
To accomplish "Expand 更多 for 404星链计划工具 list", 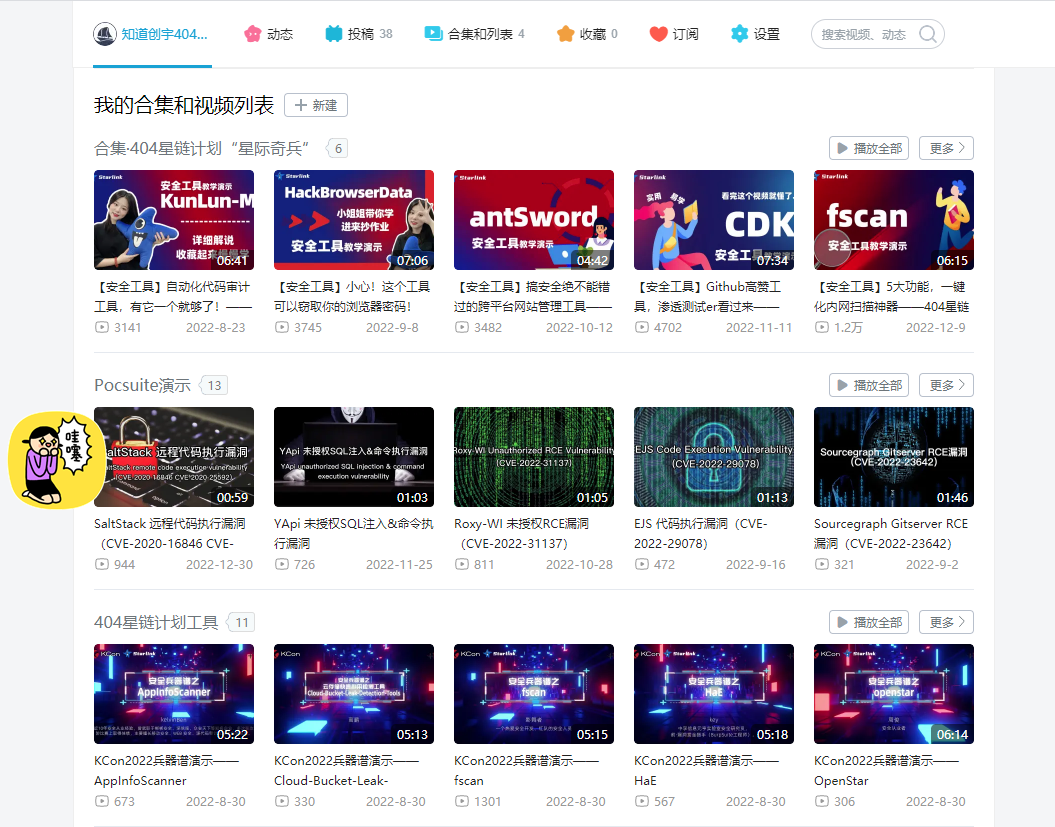I will click(946, 622).
